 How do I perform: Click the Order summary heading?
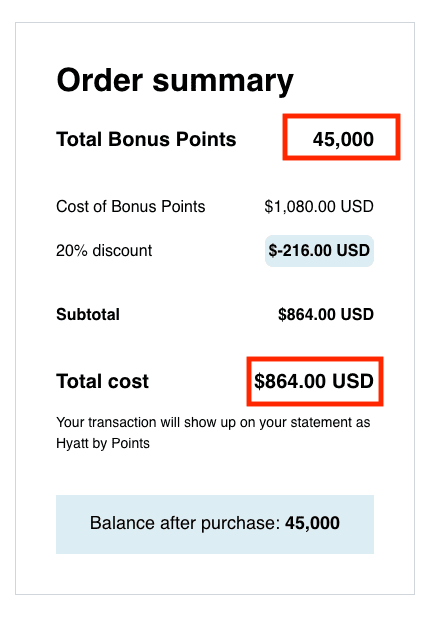pyautogui.click(x=175, y=82)
